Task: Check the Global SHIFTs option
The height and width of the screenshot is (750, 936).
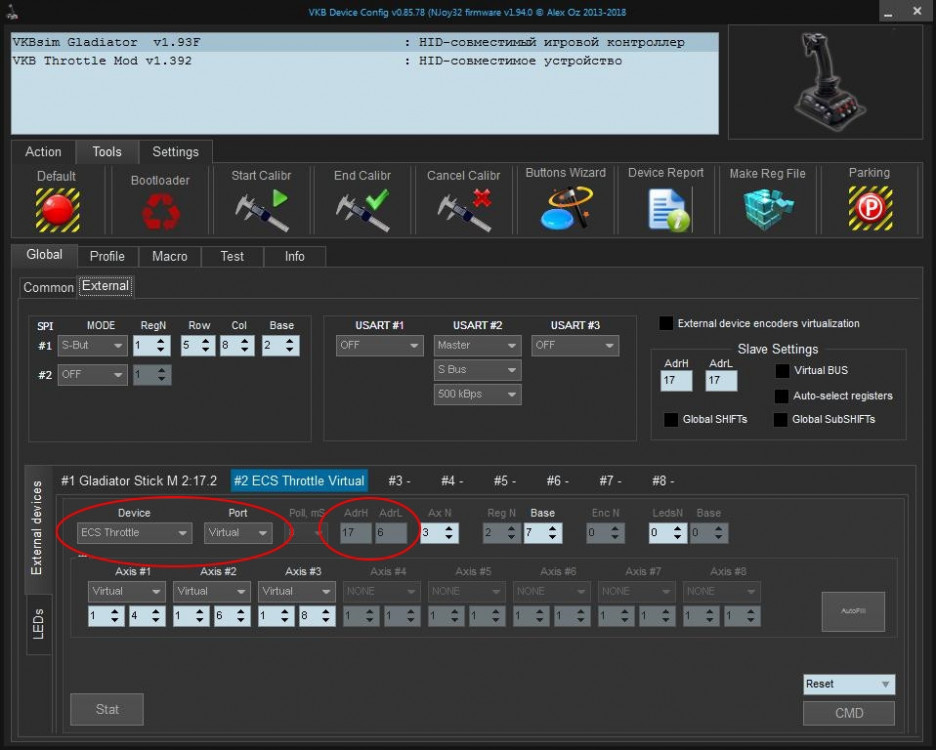Action: pyautogui.click(x=672, y=420)
